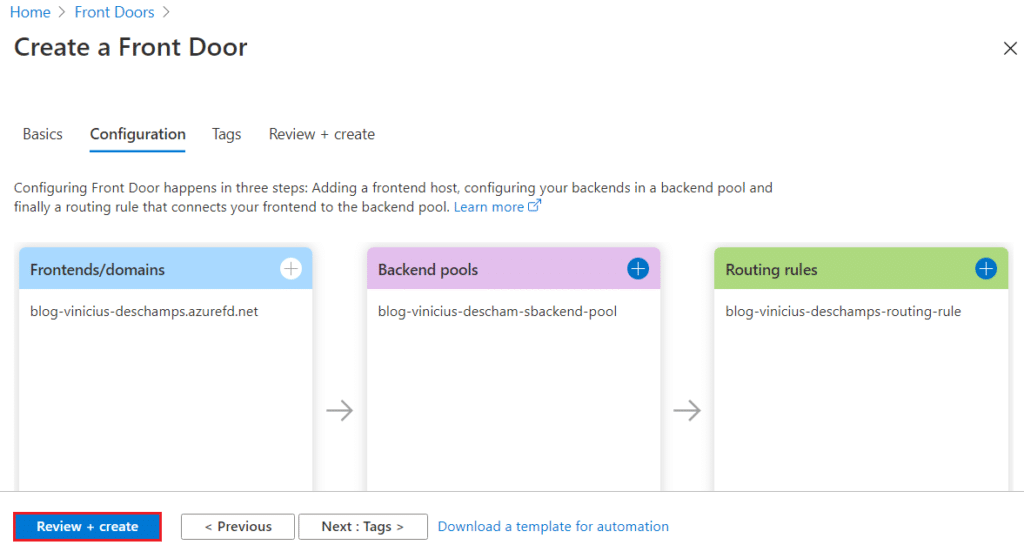Viewport: 1024px width, 545px height.
Task: Open the external link icon beside Learn more
Action: pyautogui.click(x=535, y=206)
